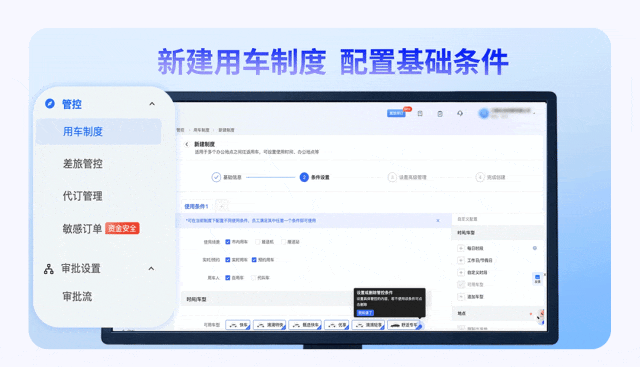Viewport: 640px width, 367px height.
Task: Select step 2 条件设置 in the wizard
Action: point(315,177)
